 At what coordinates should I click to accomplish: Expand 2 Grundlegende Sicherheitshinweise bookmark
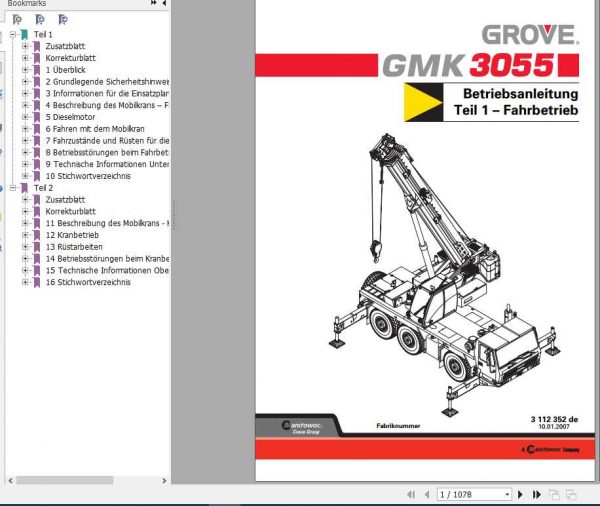click(x=25, y=82)
